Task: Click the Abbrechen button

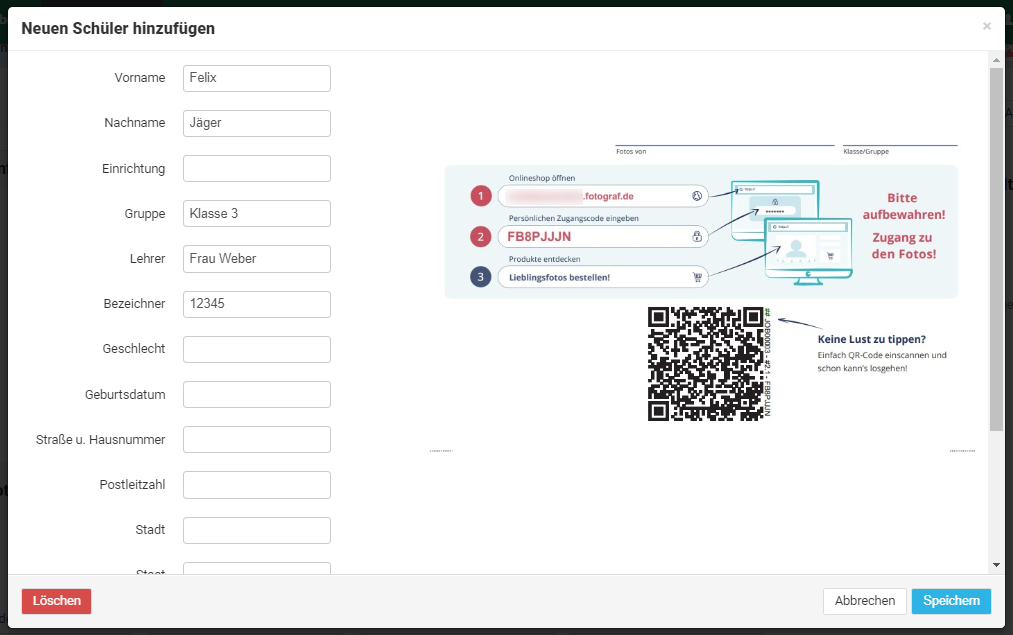Action: [864, 601]
